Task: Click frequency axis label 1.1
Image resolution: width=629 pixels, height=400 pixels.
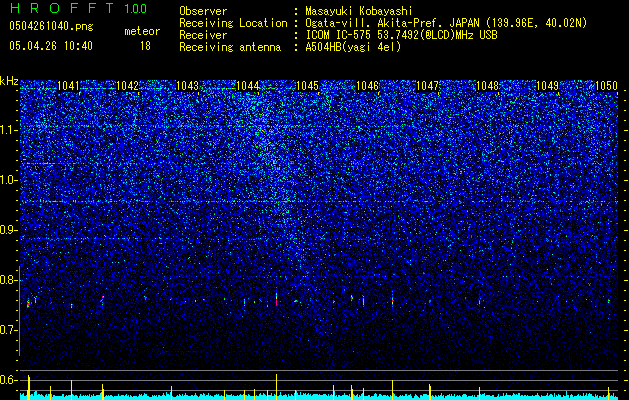Action: 9,130
